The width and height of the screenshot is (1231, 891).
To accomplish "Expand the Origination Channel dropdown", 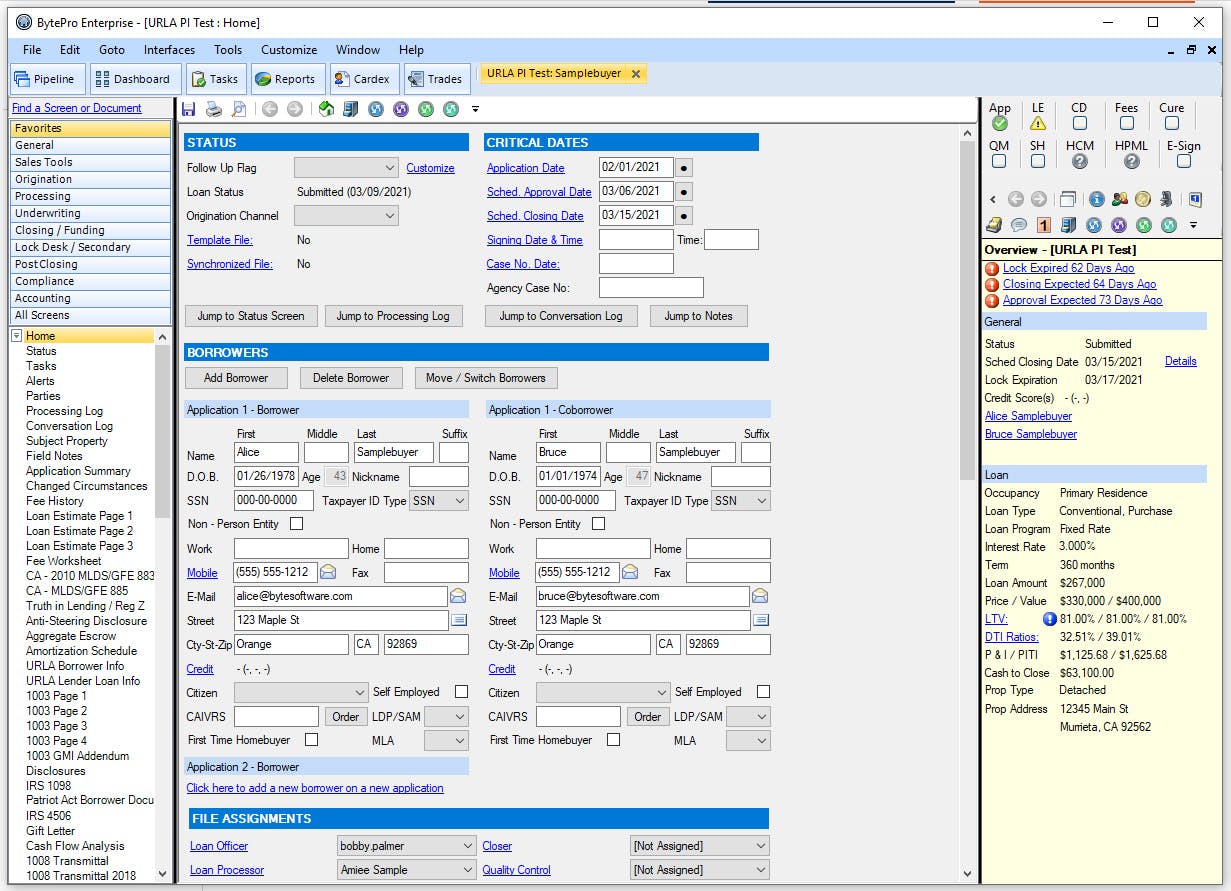I will click(346, 216).
